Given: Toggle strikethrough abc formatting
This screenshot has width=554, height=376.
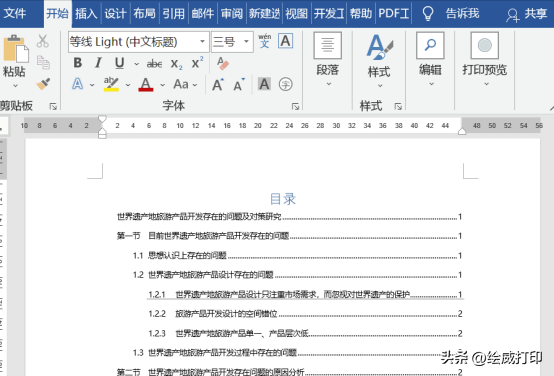Looking at the screenshot, I should click(x=154, y=64).
